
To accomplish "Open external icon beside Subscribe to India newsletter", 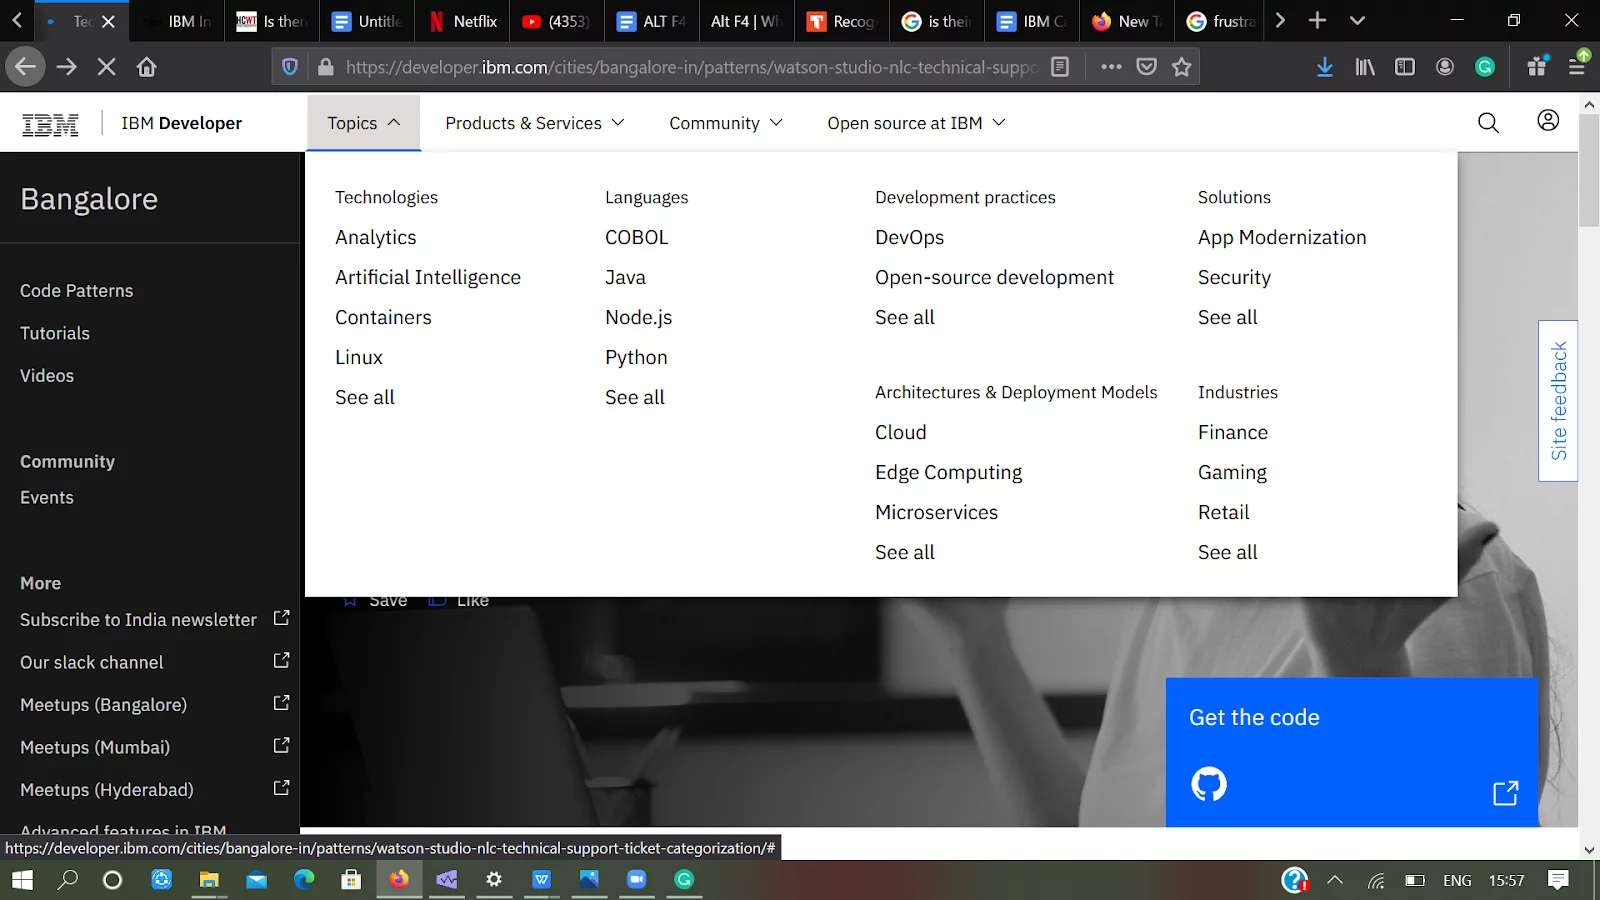I will point(281,618).
